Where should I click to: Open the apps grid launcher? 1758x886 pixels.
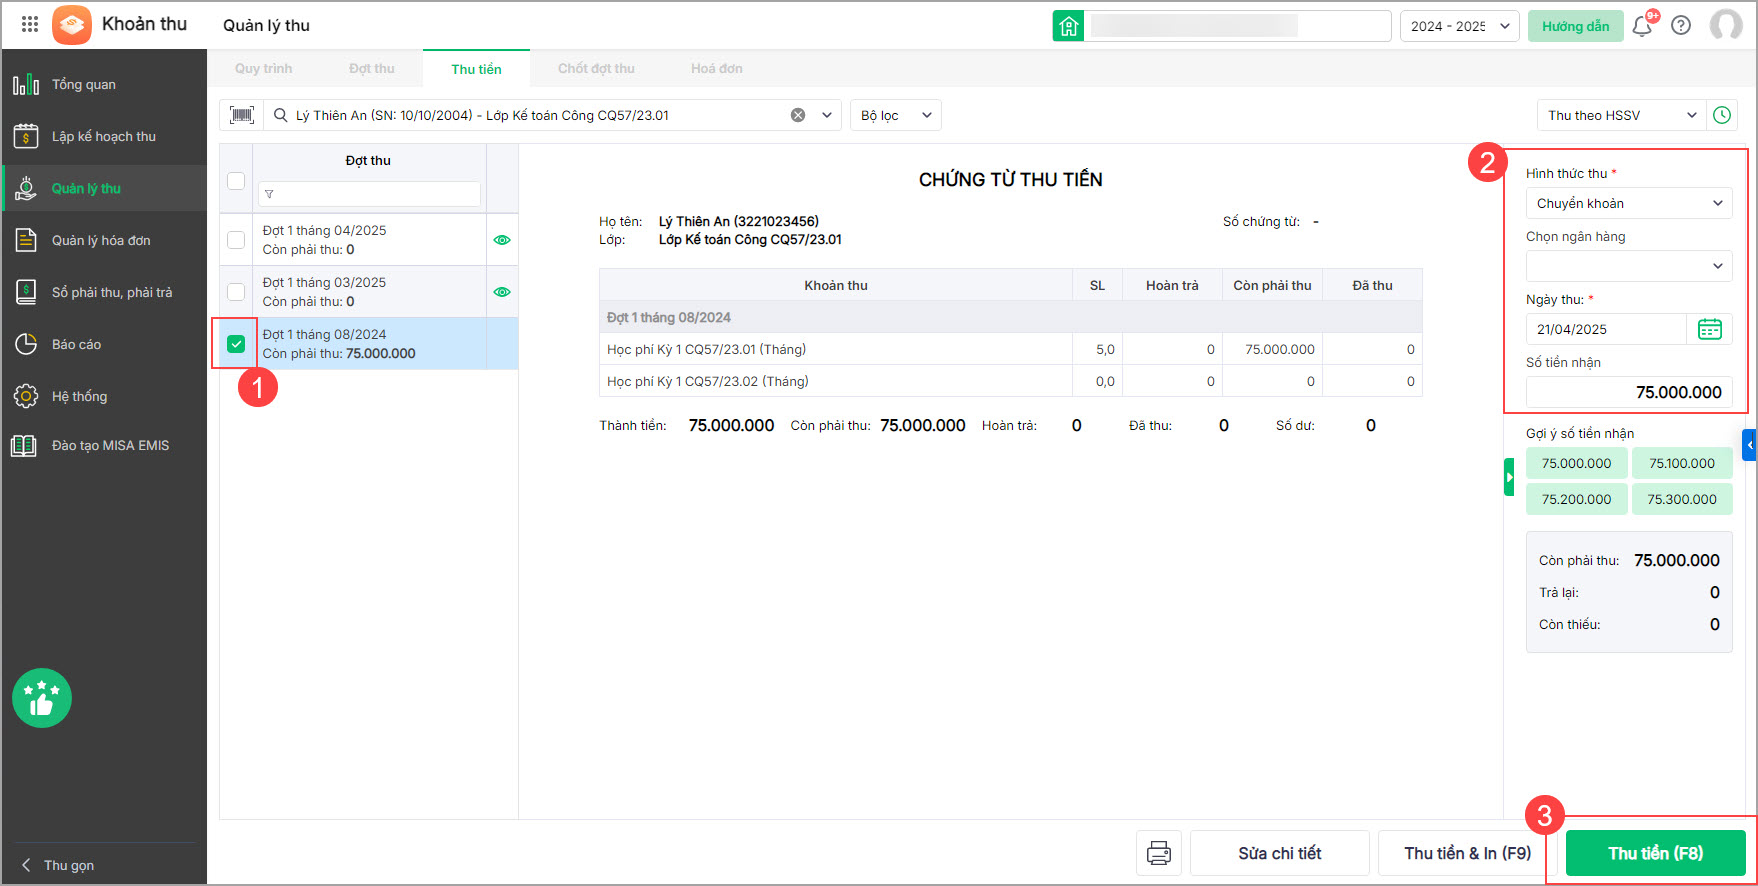tap(30, 25)
